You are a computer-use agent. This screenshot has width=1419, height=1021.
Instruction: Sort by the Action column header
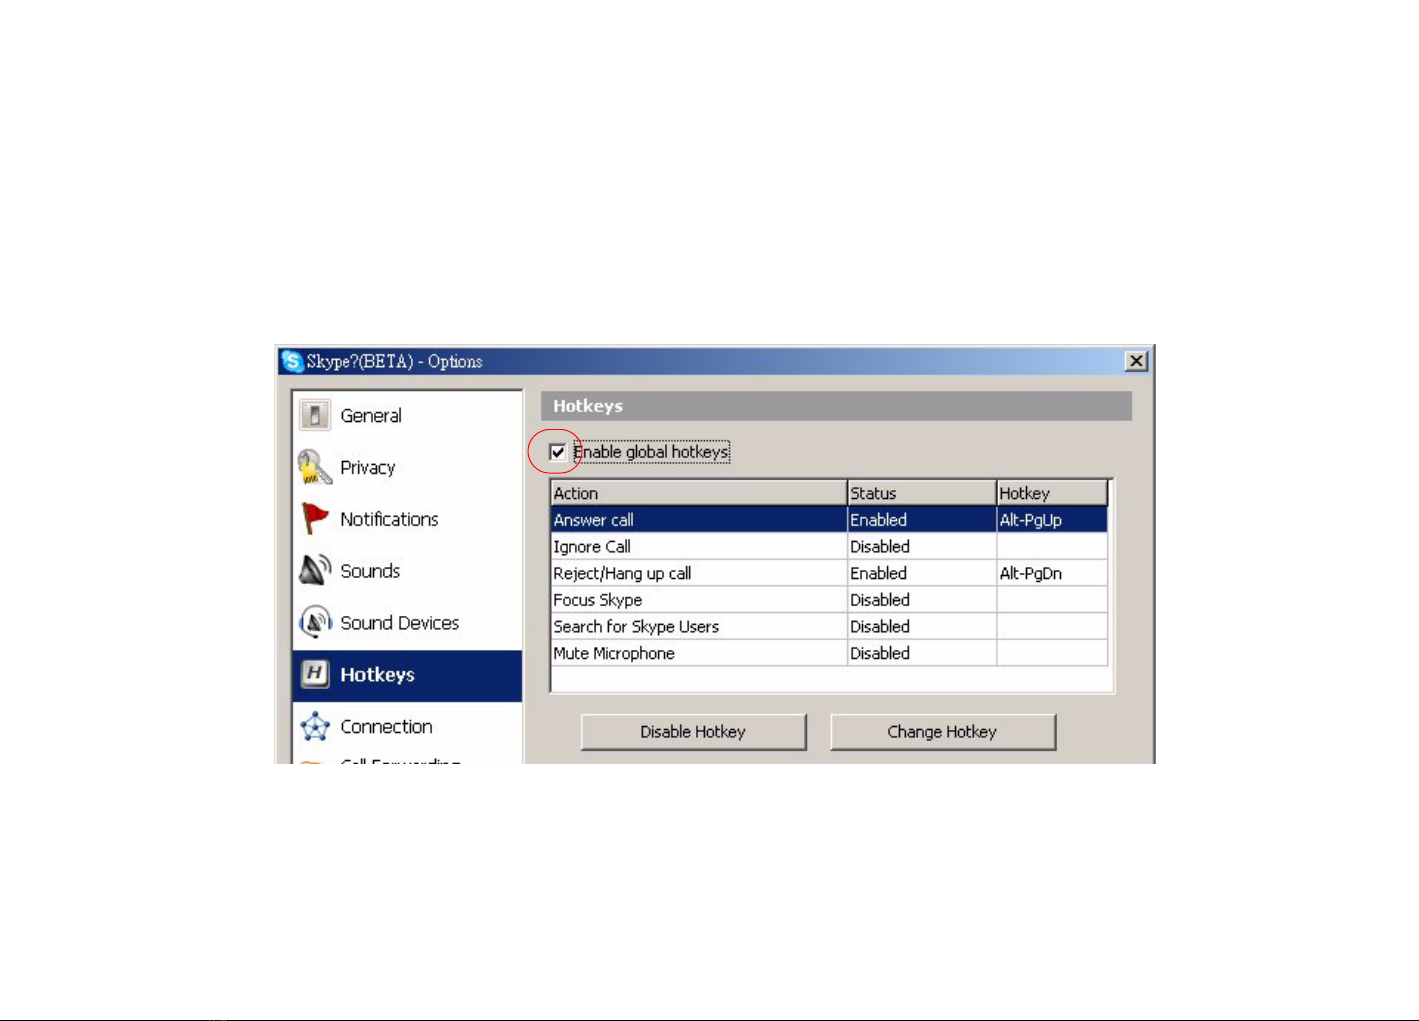pos(699,493)
